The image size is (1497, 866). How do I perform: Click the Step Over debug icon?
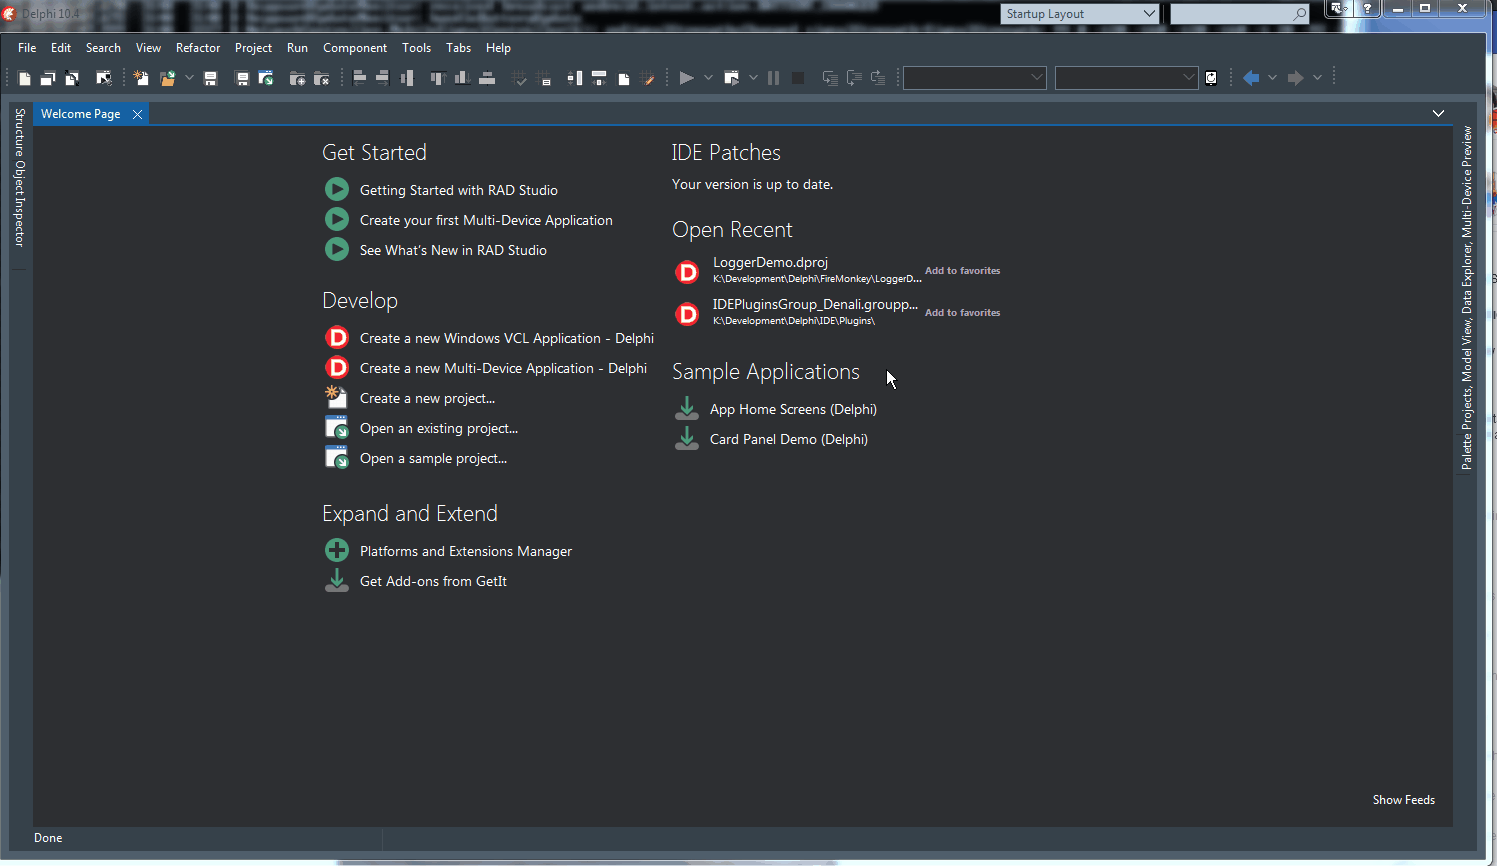(x=854, y=78)
